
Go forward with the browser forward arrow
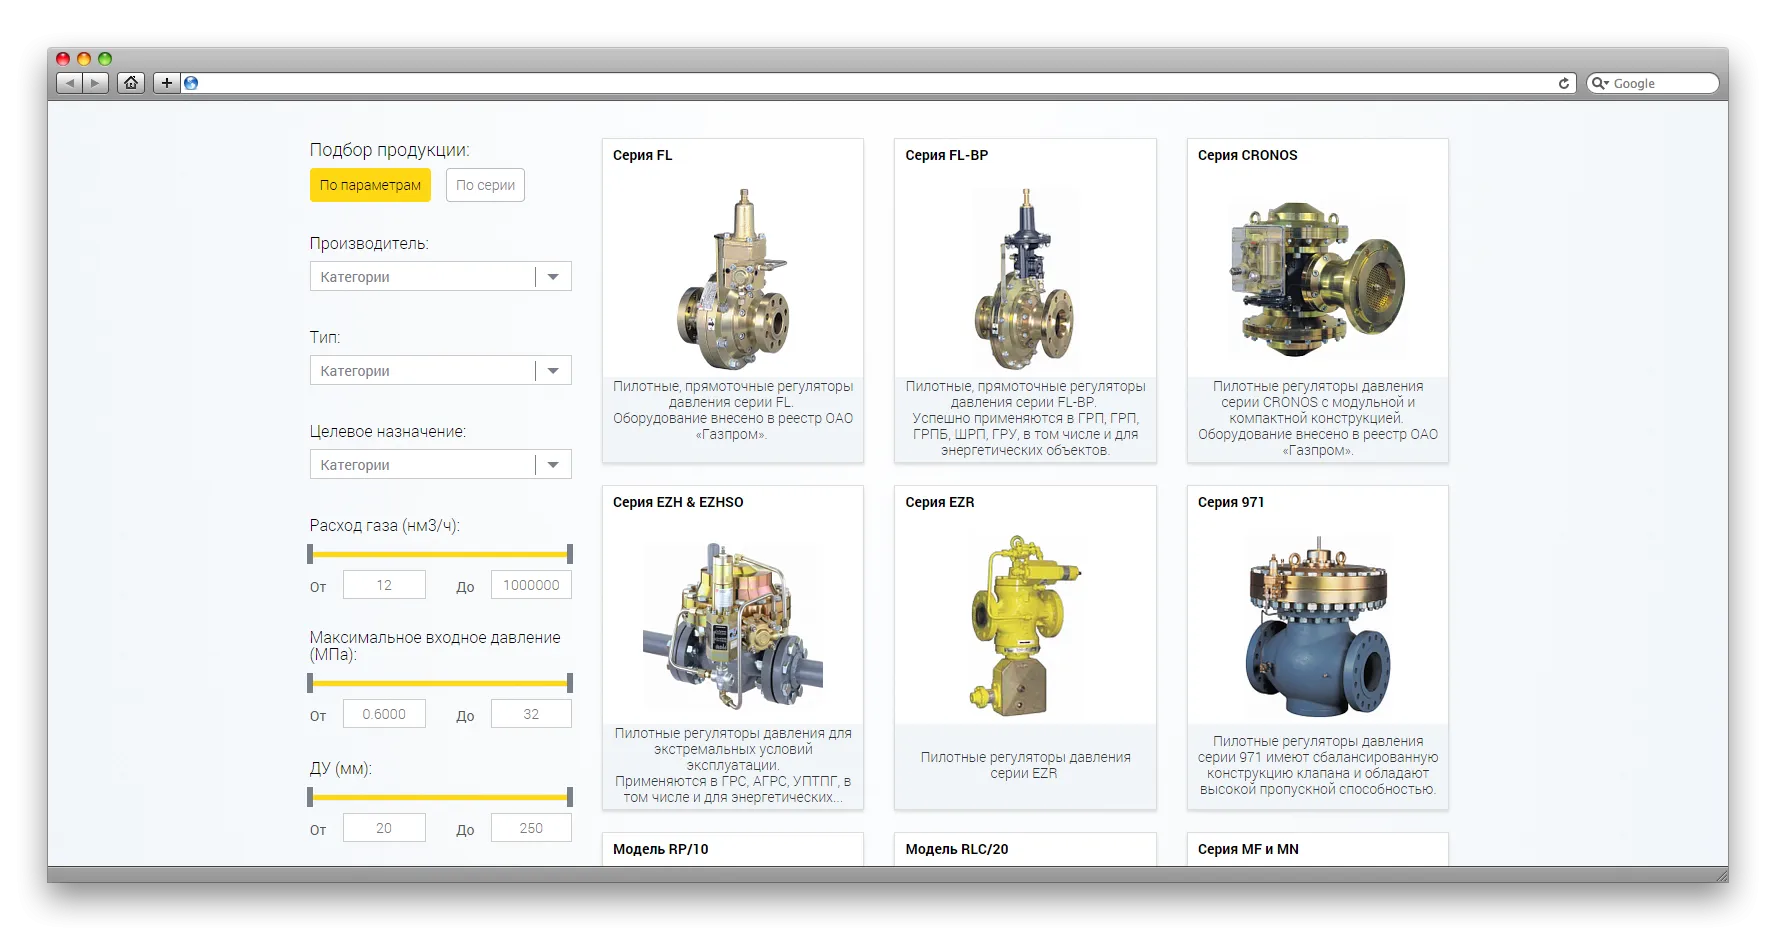[x=96, y=83]
